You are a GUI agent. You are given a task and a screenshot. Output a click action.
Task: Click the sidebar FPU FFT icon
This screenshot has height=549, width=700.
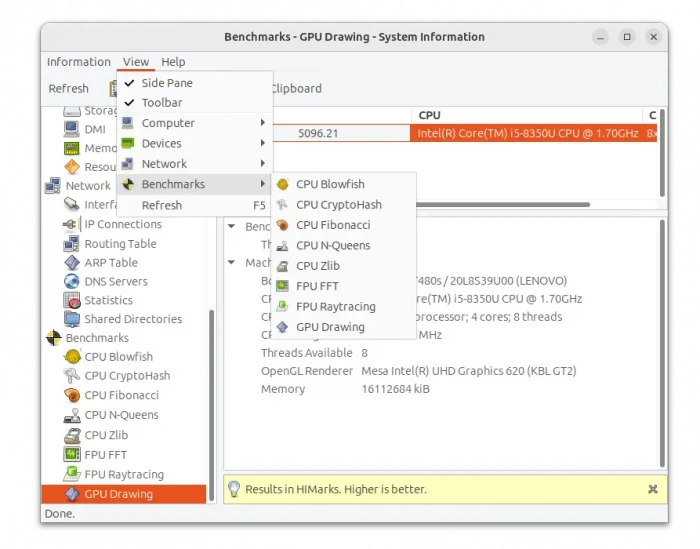click(x=72, y=454)
